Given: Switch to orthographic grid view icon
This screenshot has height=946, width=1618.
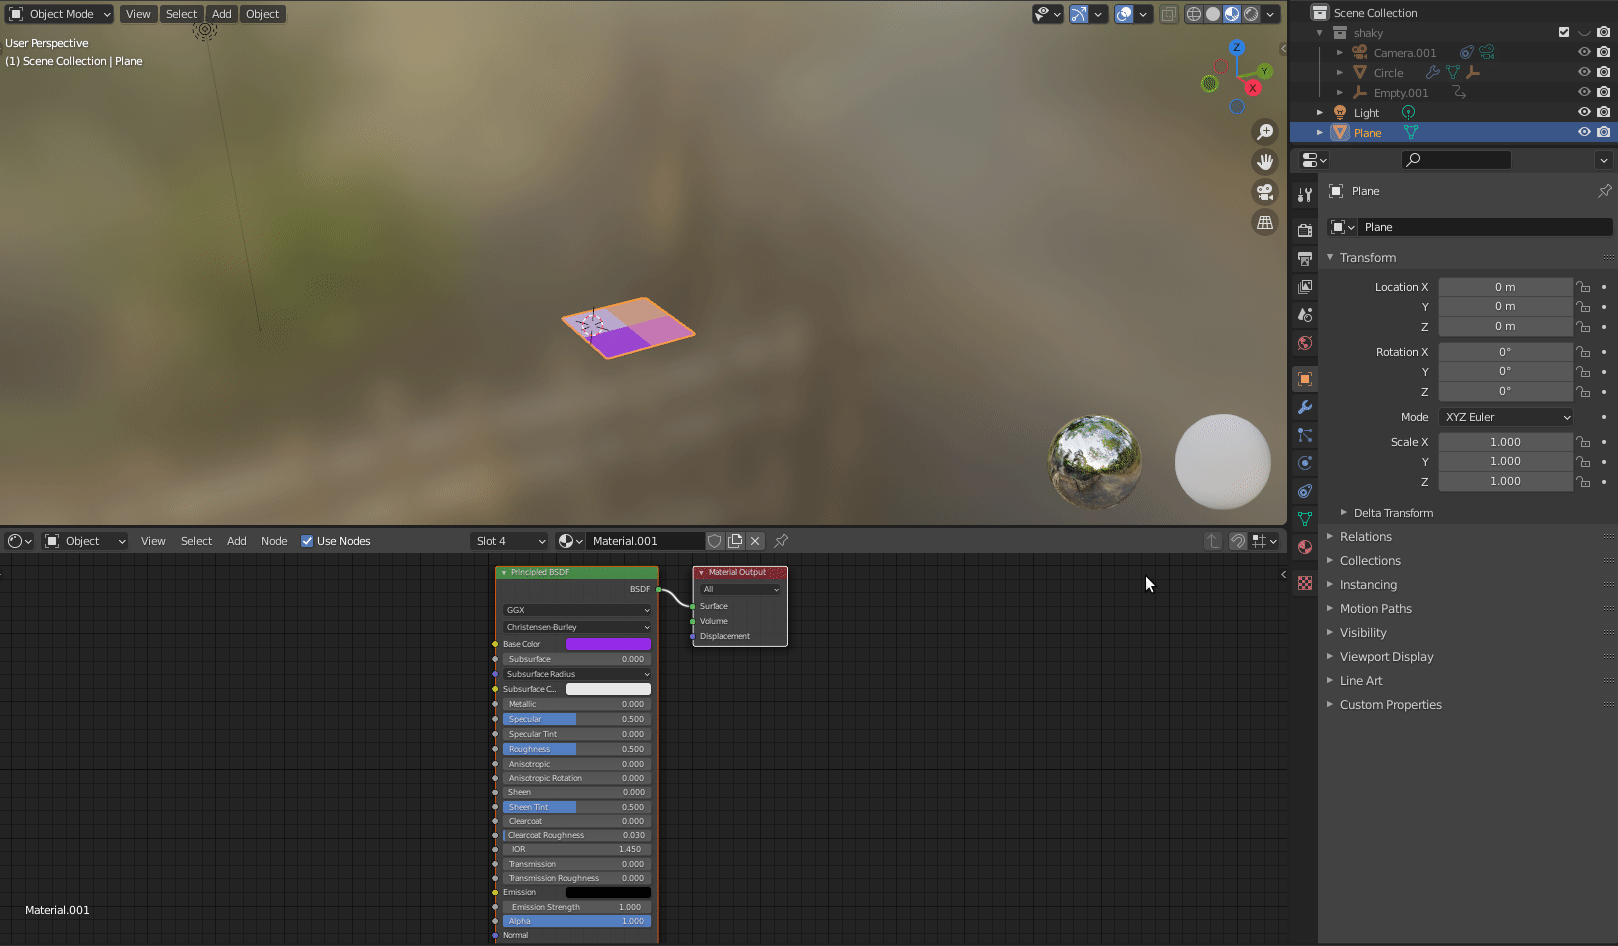Looking at the screenshot, I should (1265, 222).
